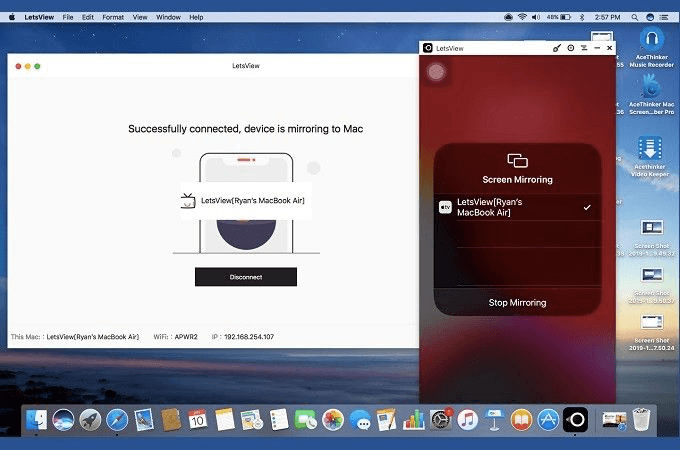Screen dimensions: 680x450
Task: Click the Disconnect button
Action: (x=245, y=277)
